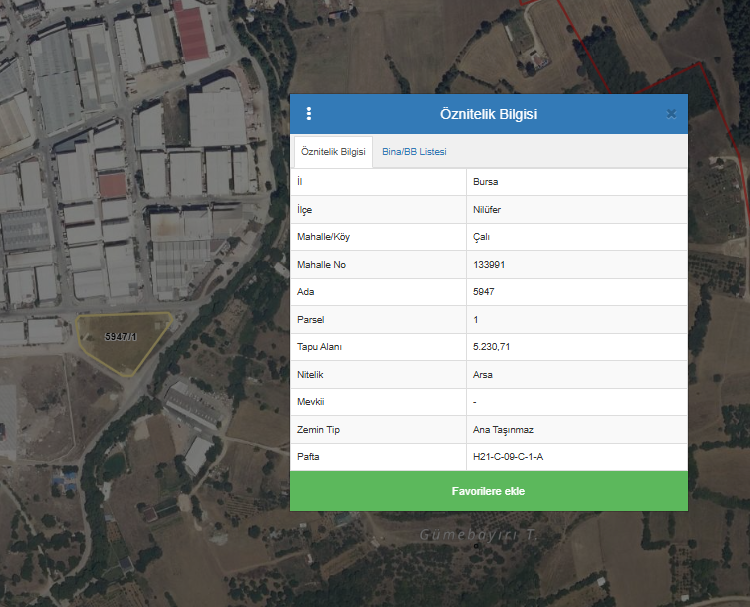Select the Ada value 5947 in table
The image size is (750, 607).
coord(484,292)
